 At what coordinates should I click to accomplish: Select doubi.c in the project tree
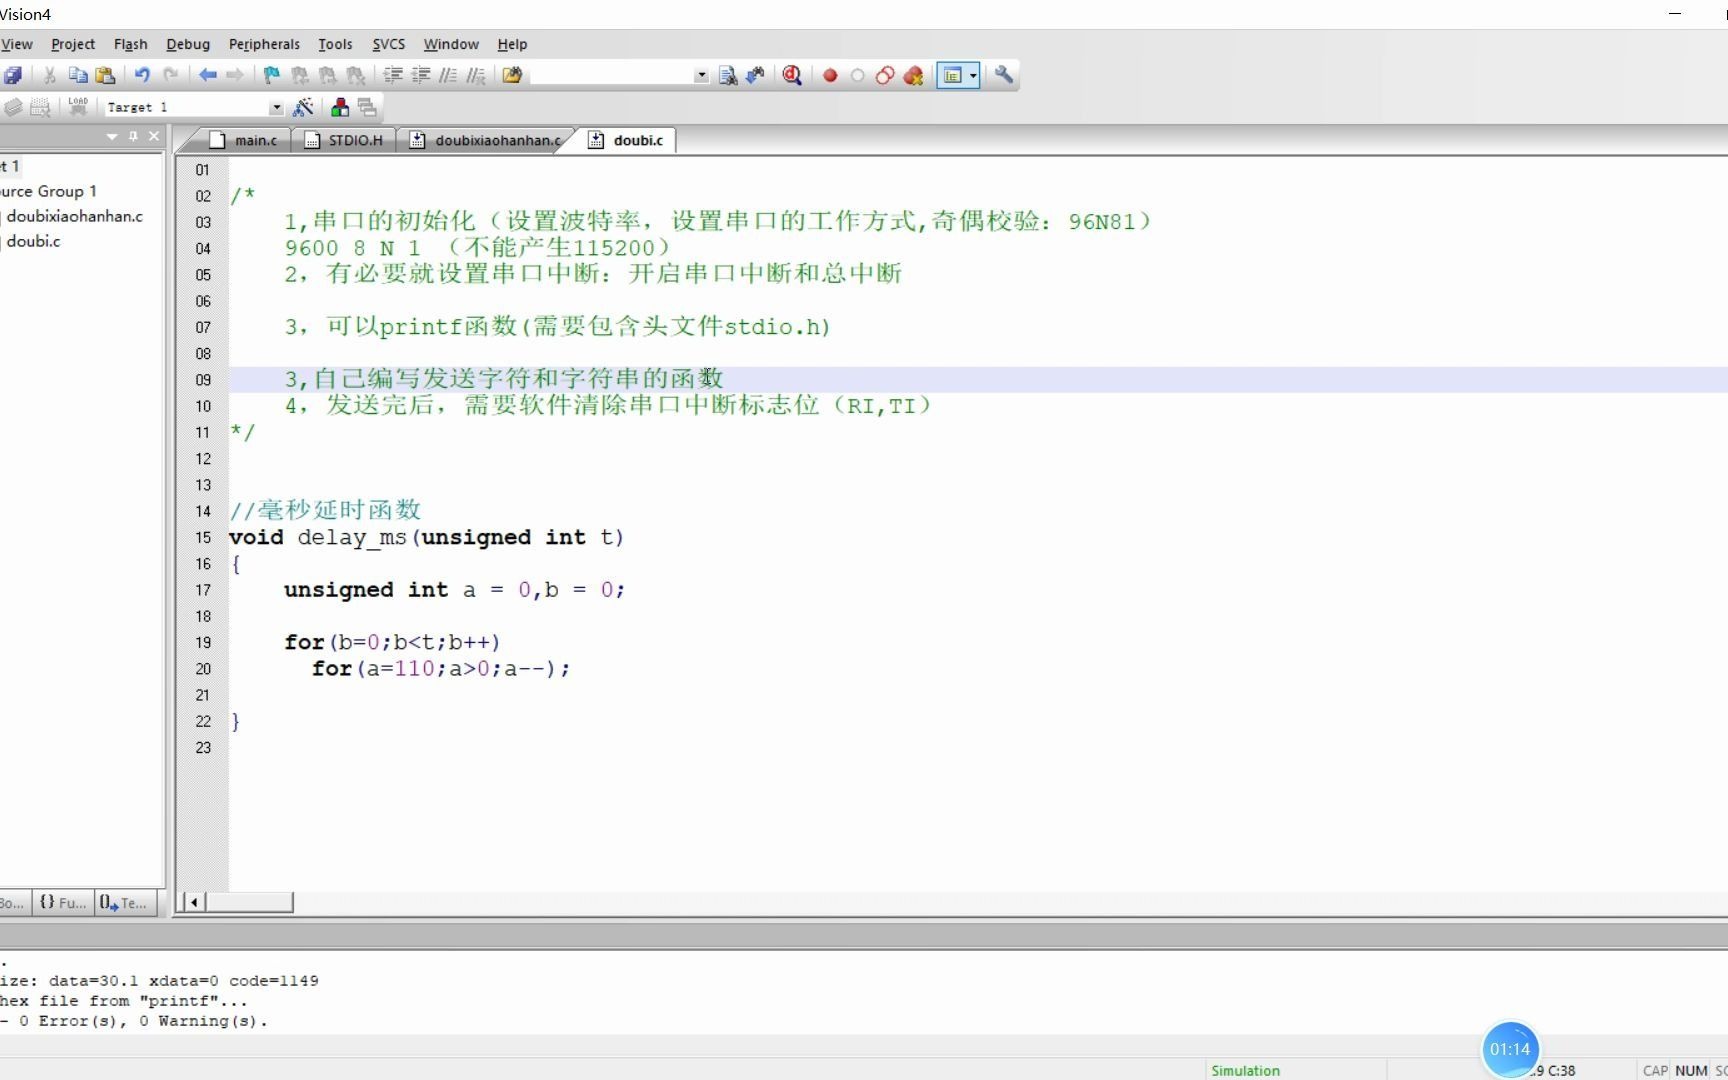(x=33, y=241)
